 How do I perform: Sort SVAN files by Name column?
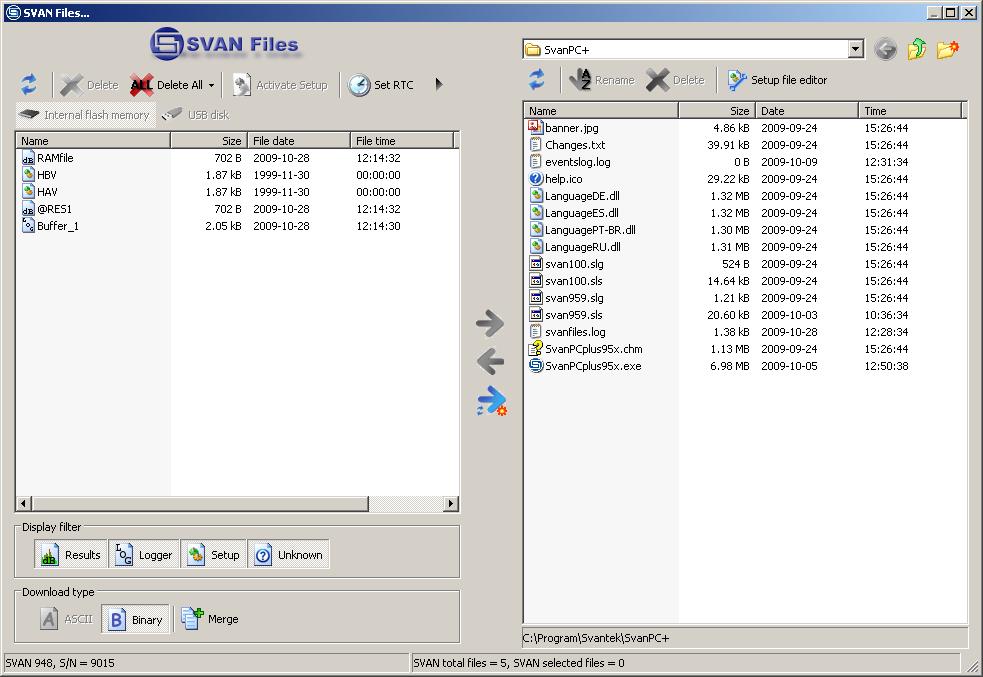click(x=93, y=140)
